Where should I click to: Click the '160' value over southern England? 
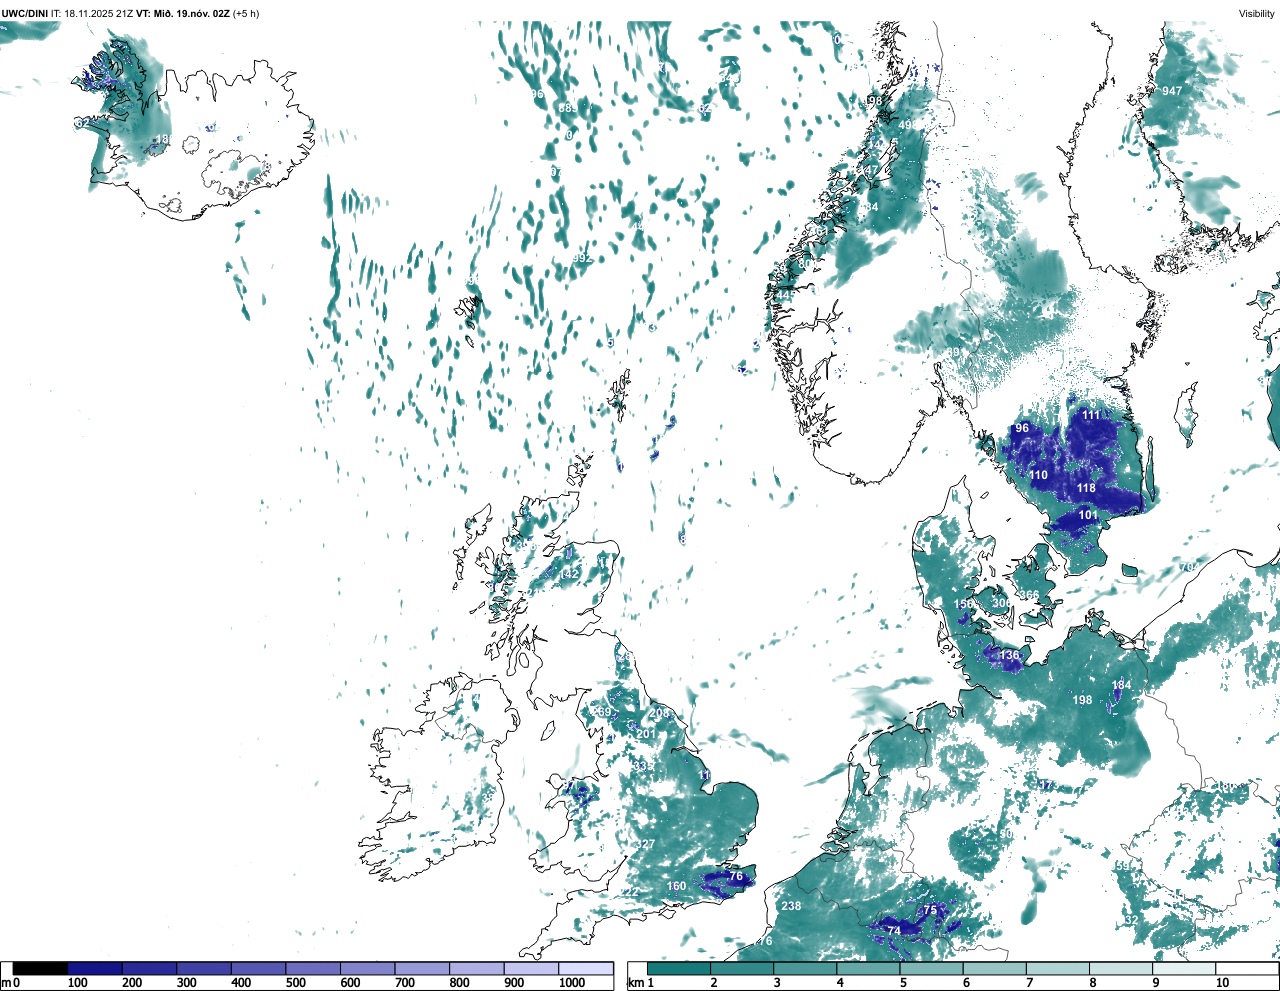677,886
